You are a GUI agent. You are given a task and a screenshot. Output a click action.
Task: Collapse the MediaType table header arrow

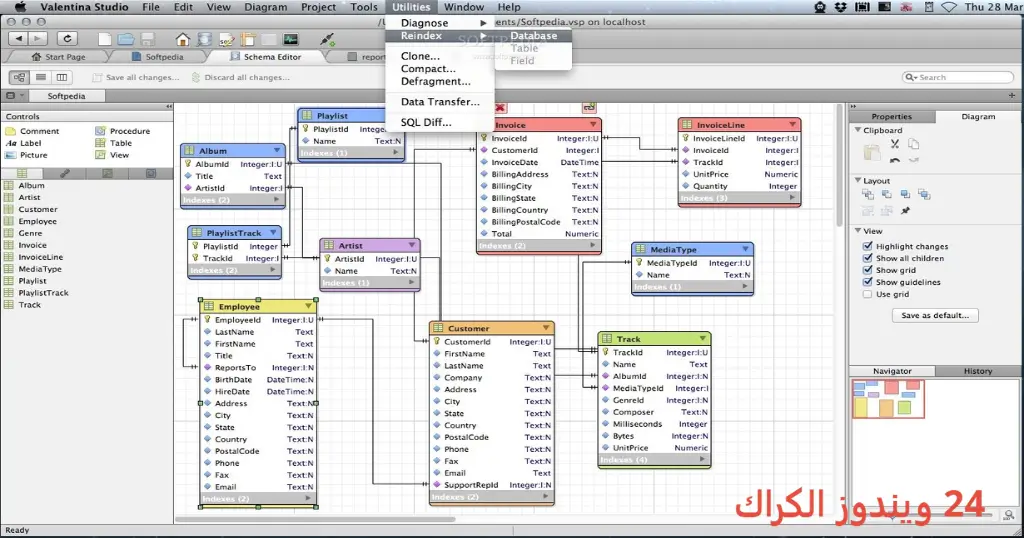[745, 249]
